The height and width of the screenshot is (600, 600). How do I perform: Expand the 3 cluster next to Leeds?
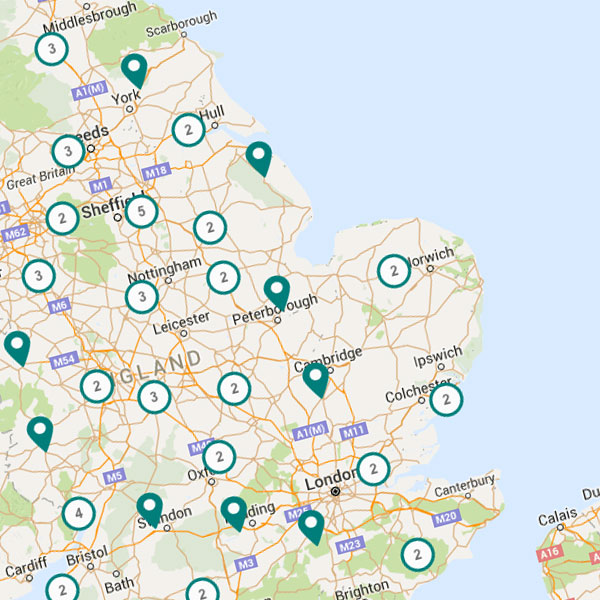[68, 152]
